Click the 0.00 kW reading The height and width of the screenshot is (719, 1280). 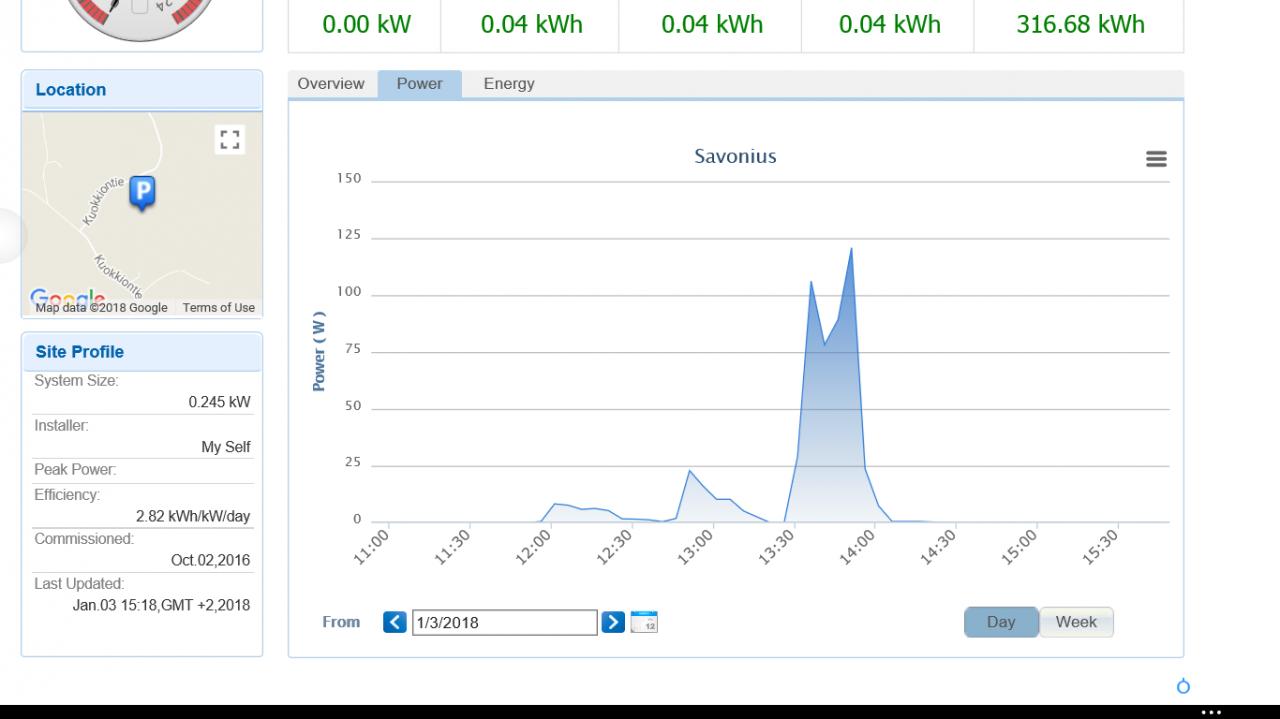[x=366, y=25]
